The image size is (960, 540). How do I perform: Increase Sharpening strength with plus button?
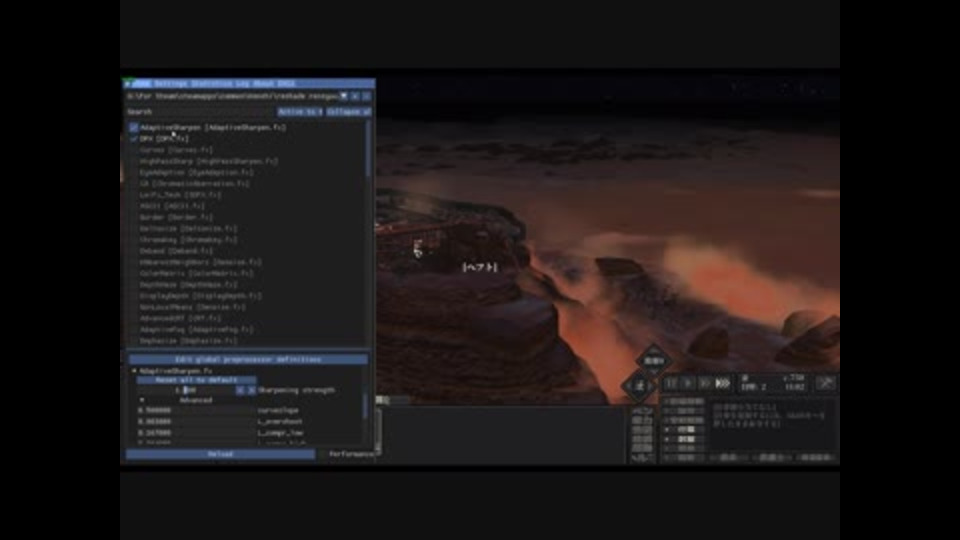tap(251, 390)
